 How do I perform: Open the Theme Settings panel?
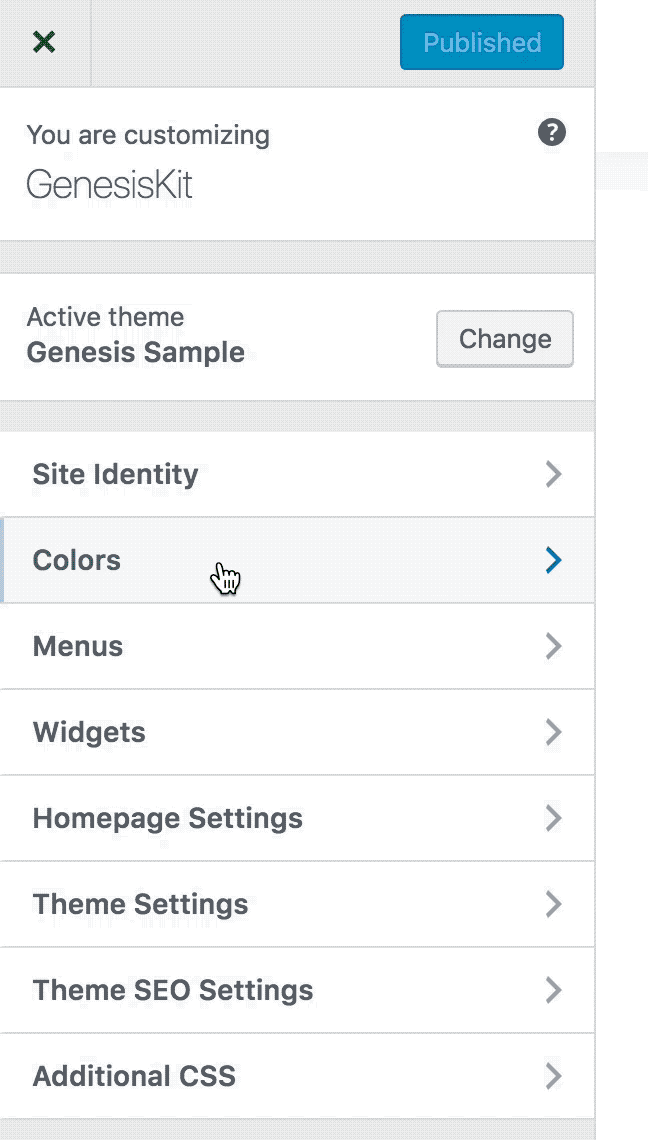[x=141, y=904]
